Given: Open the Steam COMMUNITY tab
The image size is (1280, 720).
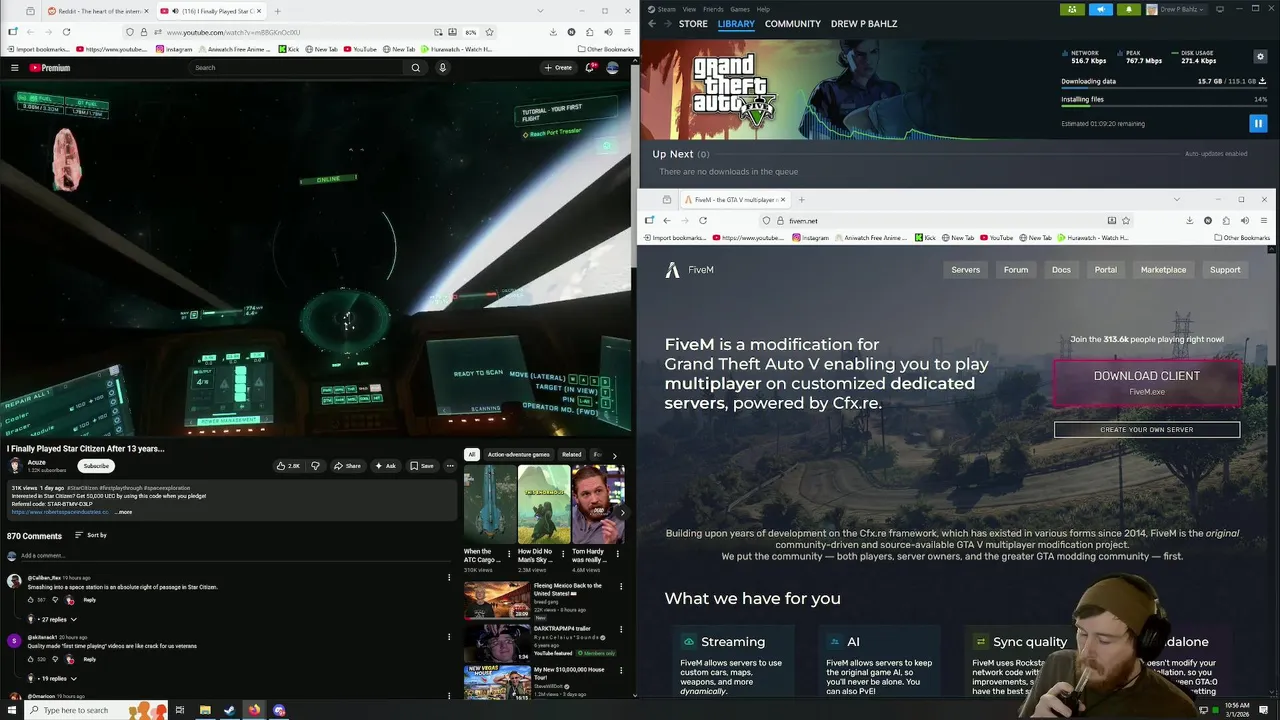Looking at the screenshot, I should (x=793, y=24).
